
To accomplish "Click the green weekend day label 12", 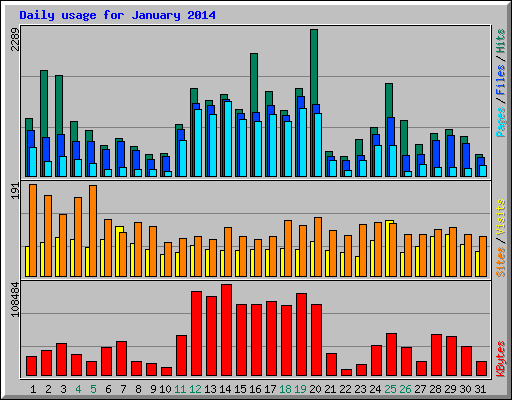I will pos(195,389).
